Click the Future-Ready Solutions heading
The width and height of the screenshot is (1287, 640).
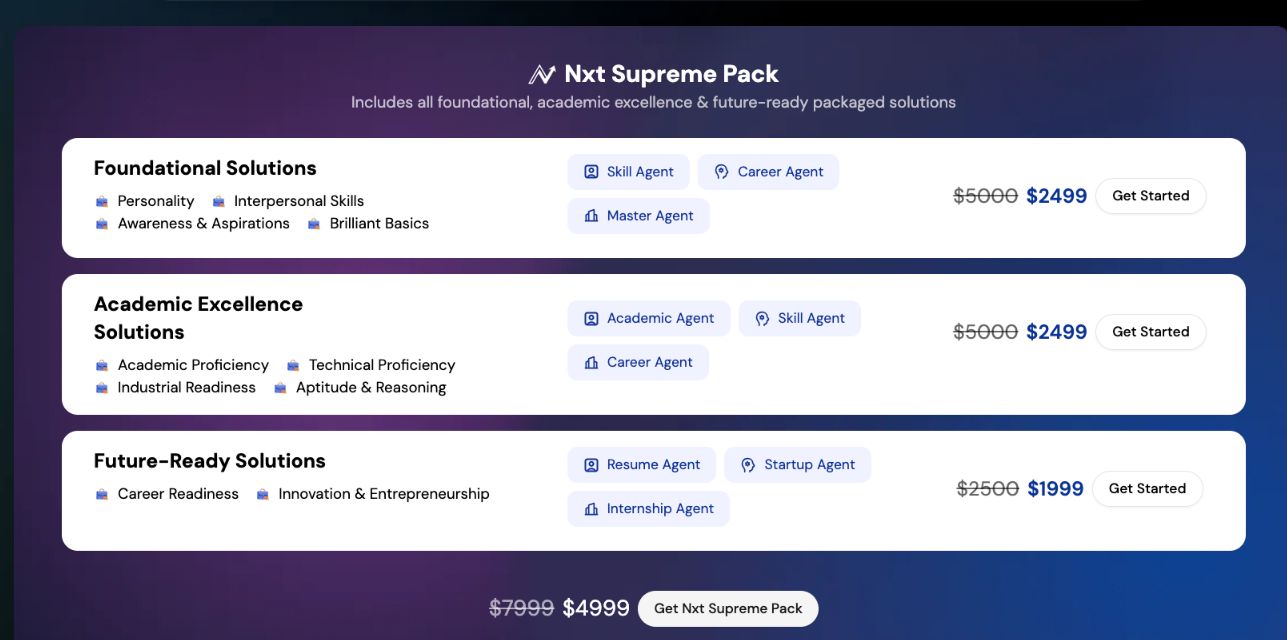click(210, 461)
